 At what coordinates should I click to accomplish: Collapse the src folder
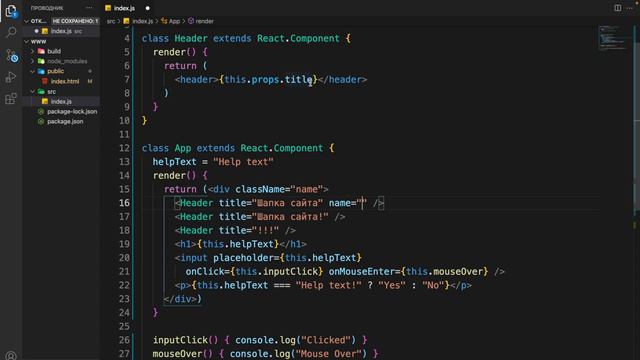(x=32, y=91)
